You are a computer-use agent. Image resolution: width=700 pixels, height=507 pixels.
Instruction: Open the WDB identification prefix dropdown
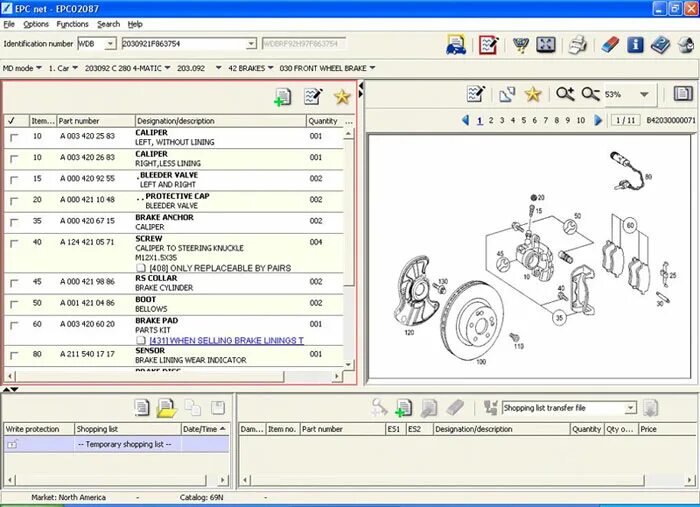(x=110, y=44)
